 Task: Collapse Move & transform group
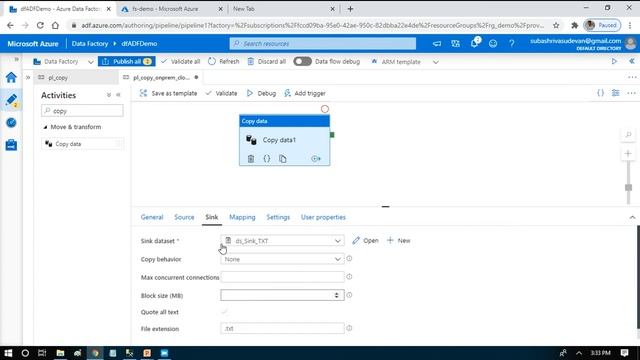[45, 127]
